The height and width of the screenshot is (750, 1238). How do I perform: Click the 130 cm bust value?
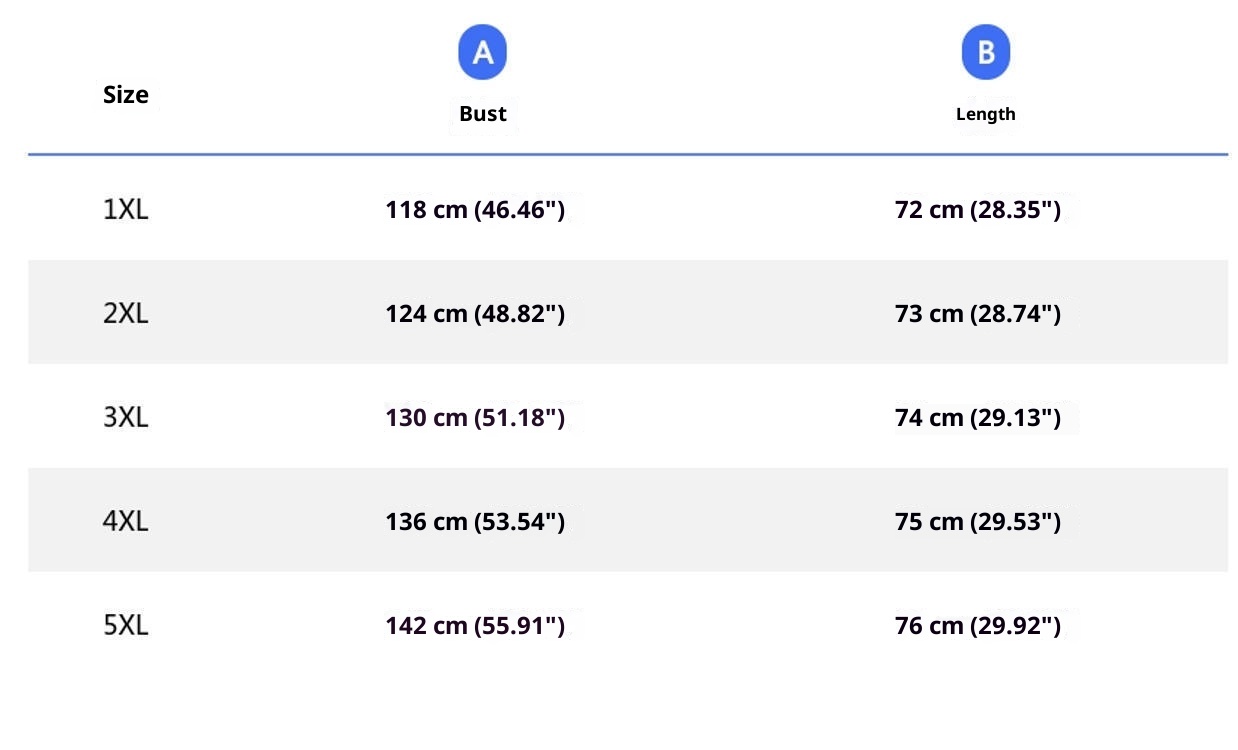[x=475, y=418]
